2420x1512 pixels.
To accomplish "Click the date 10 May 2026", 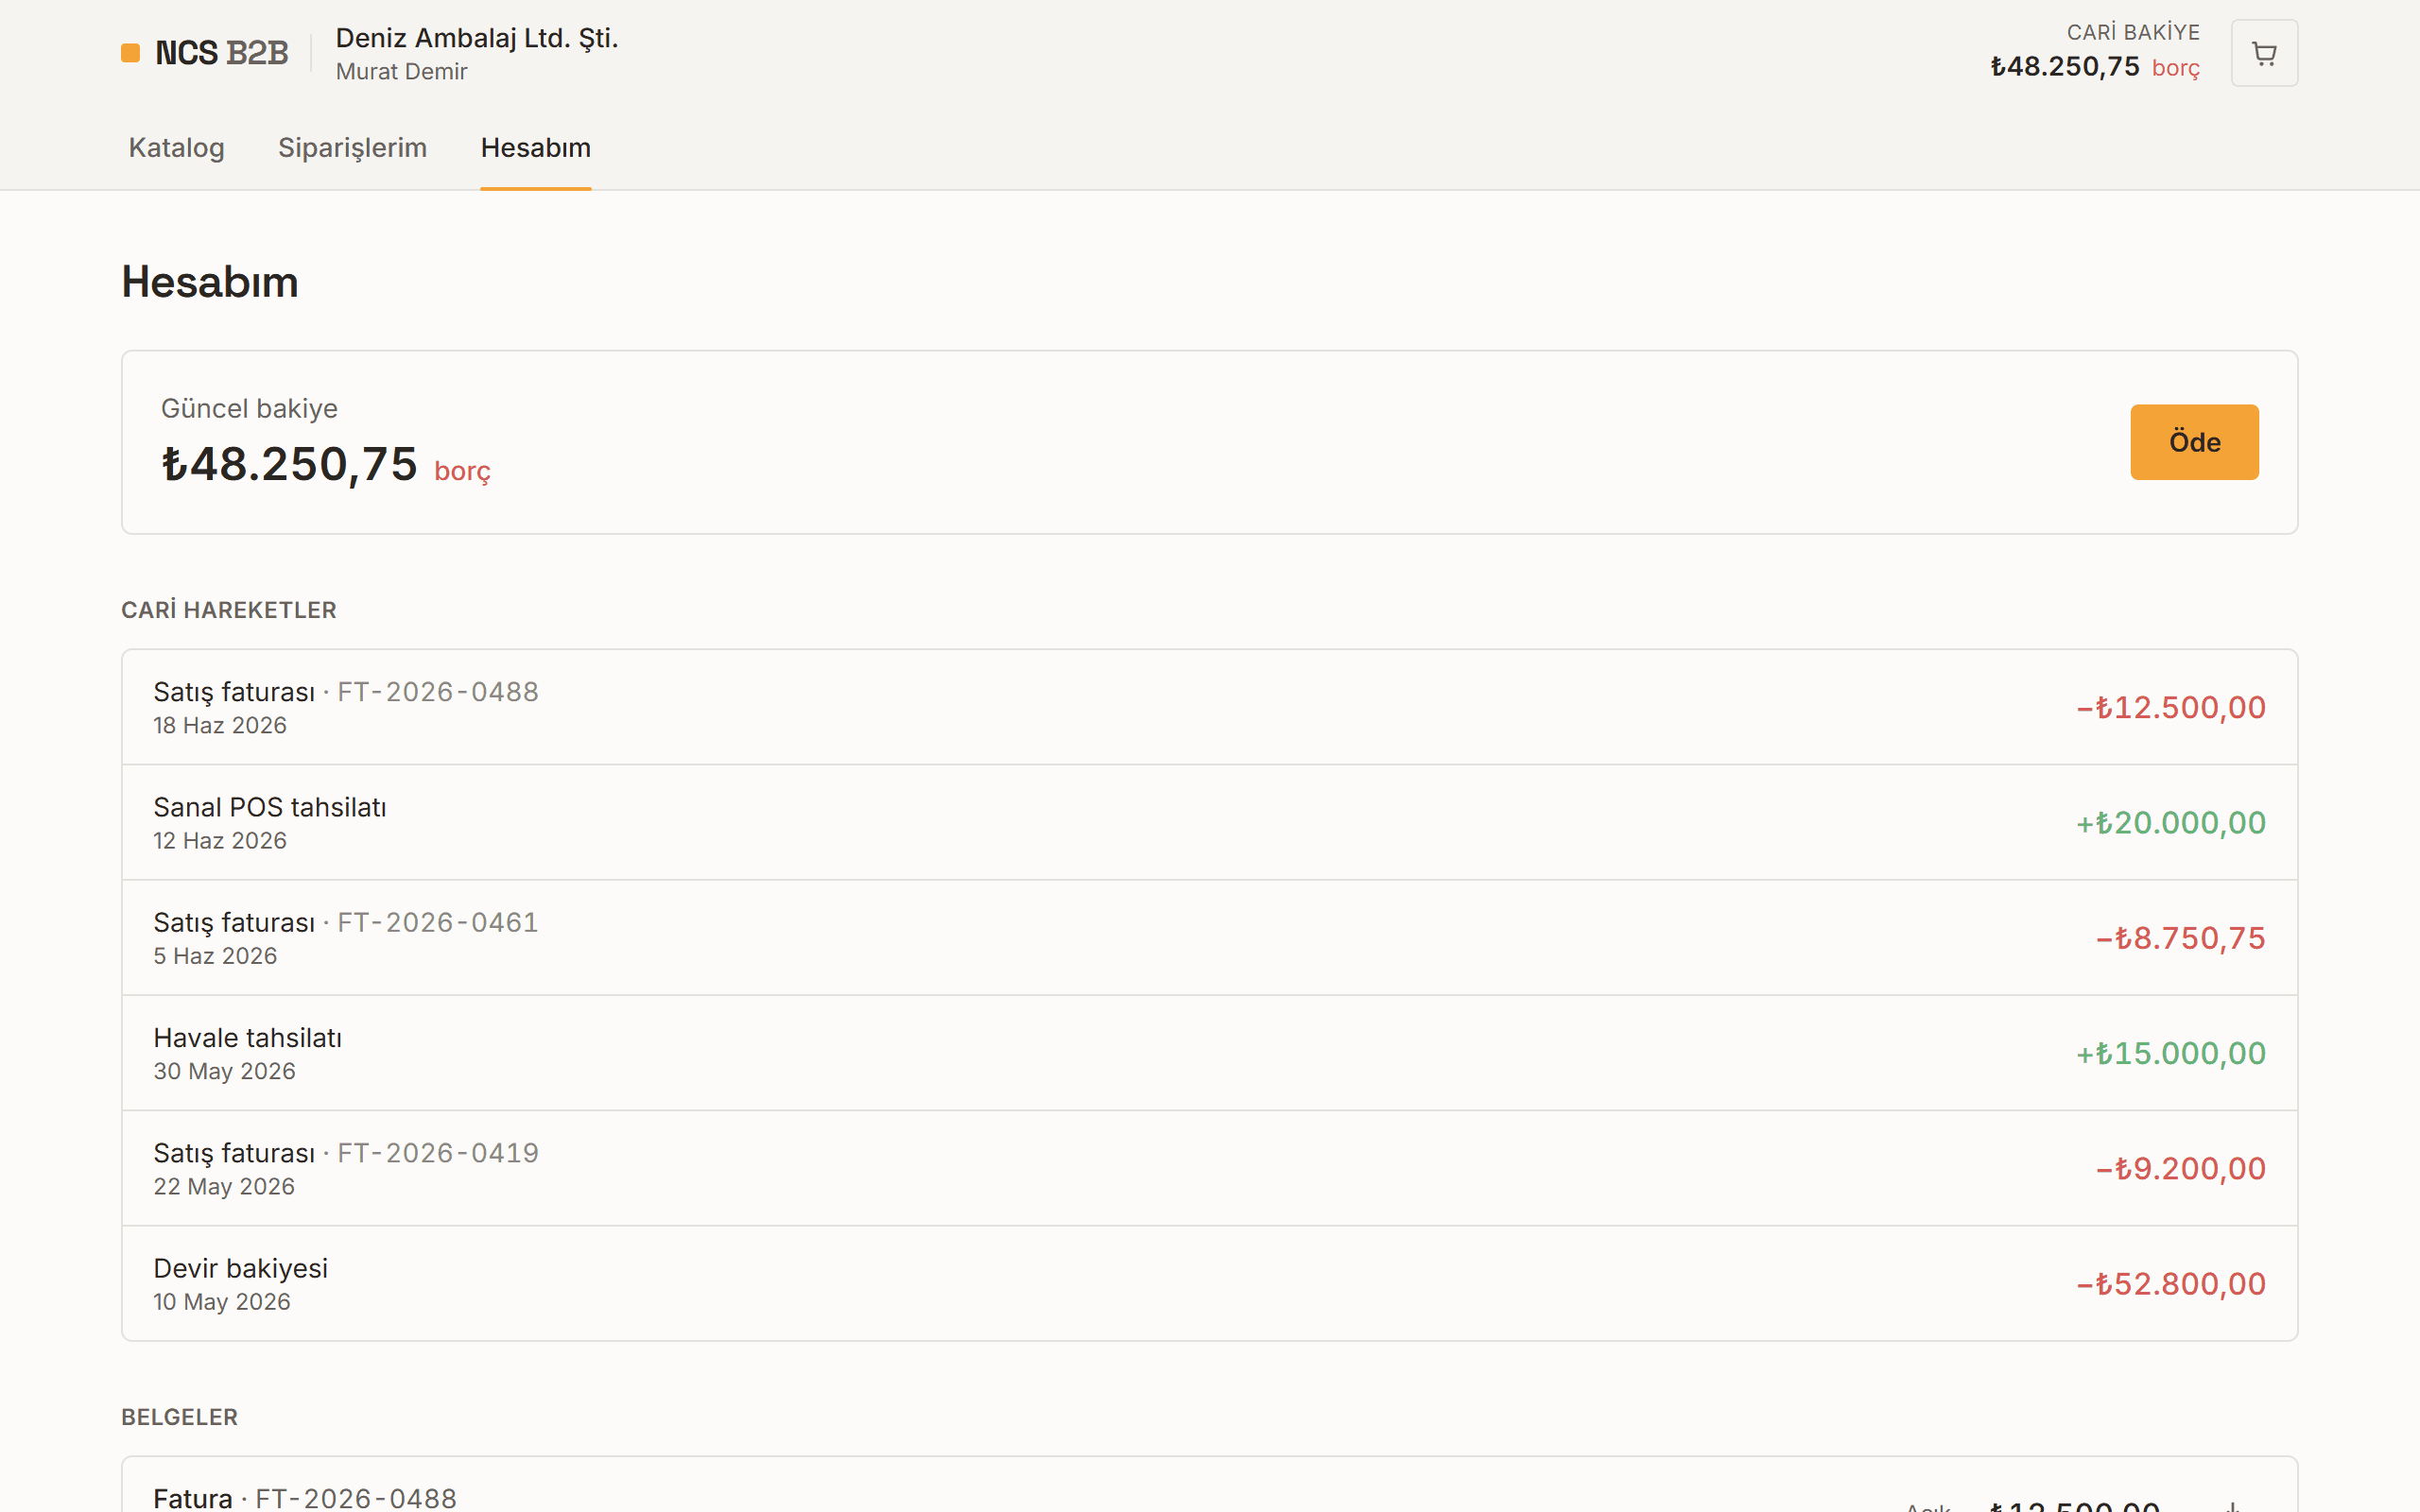I will [222, 1302].
